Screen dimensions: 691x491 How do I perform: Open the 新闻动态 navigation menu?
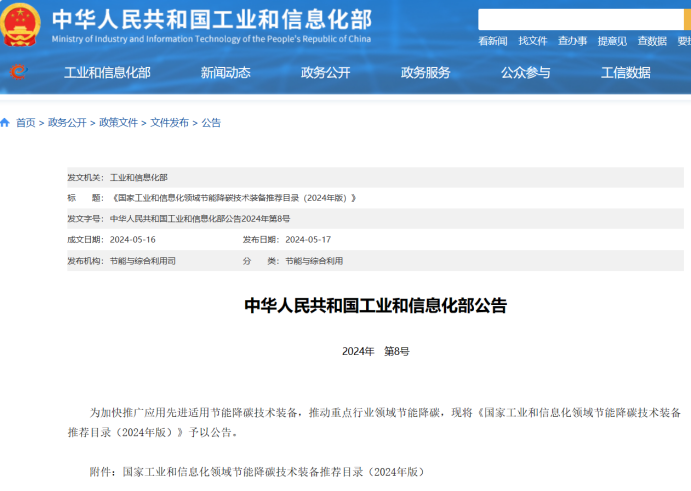click(225, 72)
